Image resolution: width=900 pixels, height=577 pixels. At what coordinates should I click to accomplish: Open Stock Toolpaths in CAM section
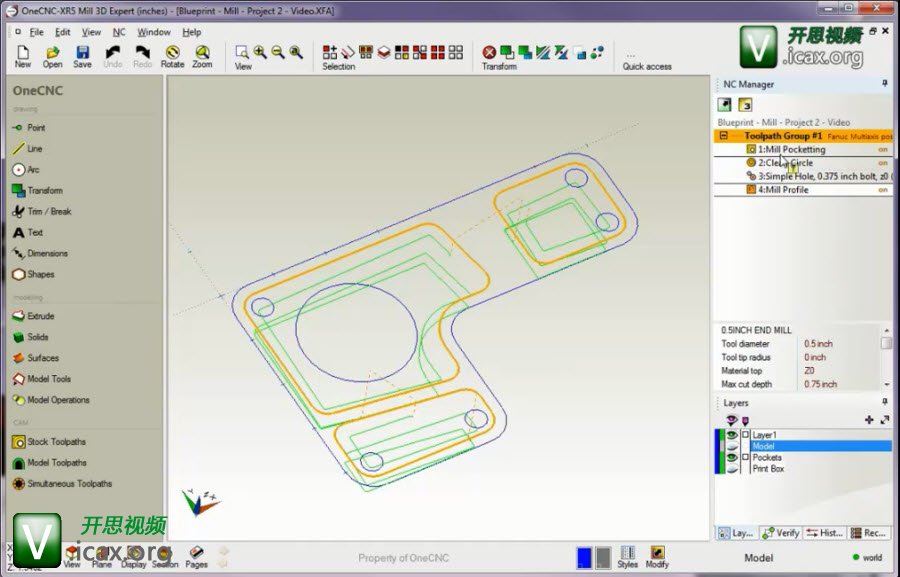[x=56, y=442]
